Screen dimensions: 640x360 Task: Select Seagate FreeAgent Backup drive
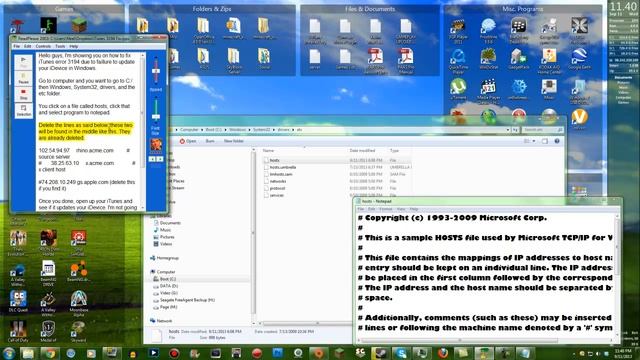(x=187, y=300)
